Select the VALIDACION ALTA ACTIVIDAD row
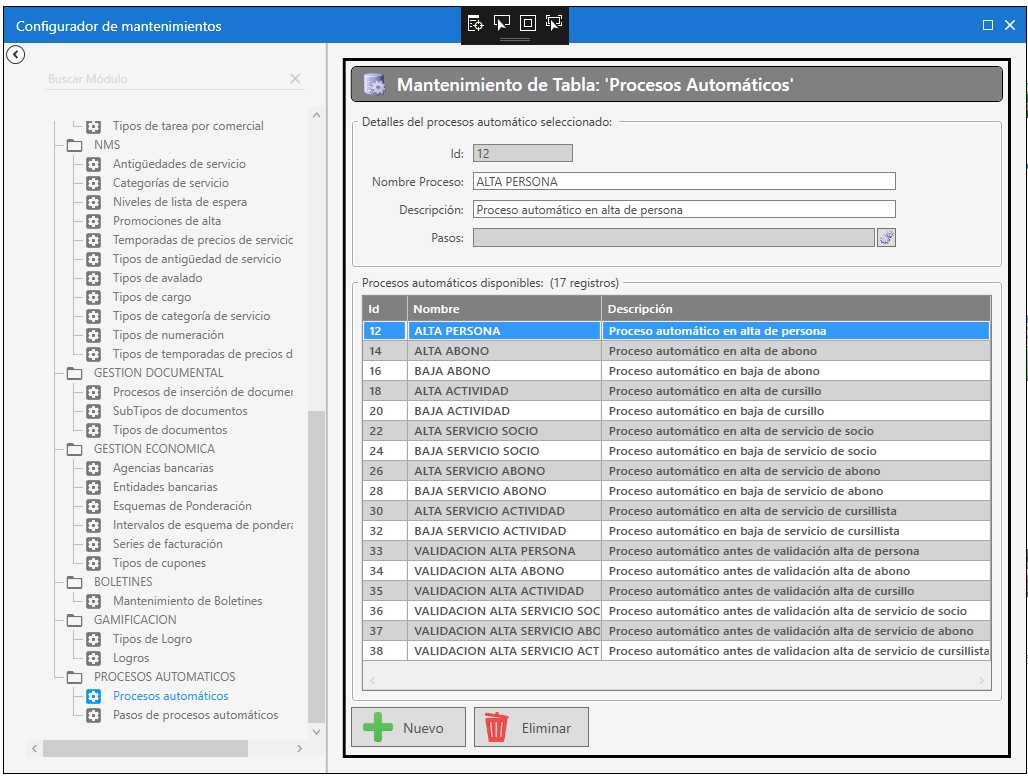 pyautogui.click(x=676, y=591)
